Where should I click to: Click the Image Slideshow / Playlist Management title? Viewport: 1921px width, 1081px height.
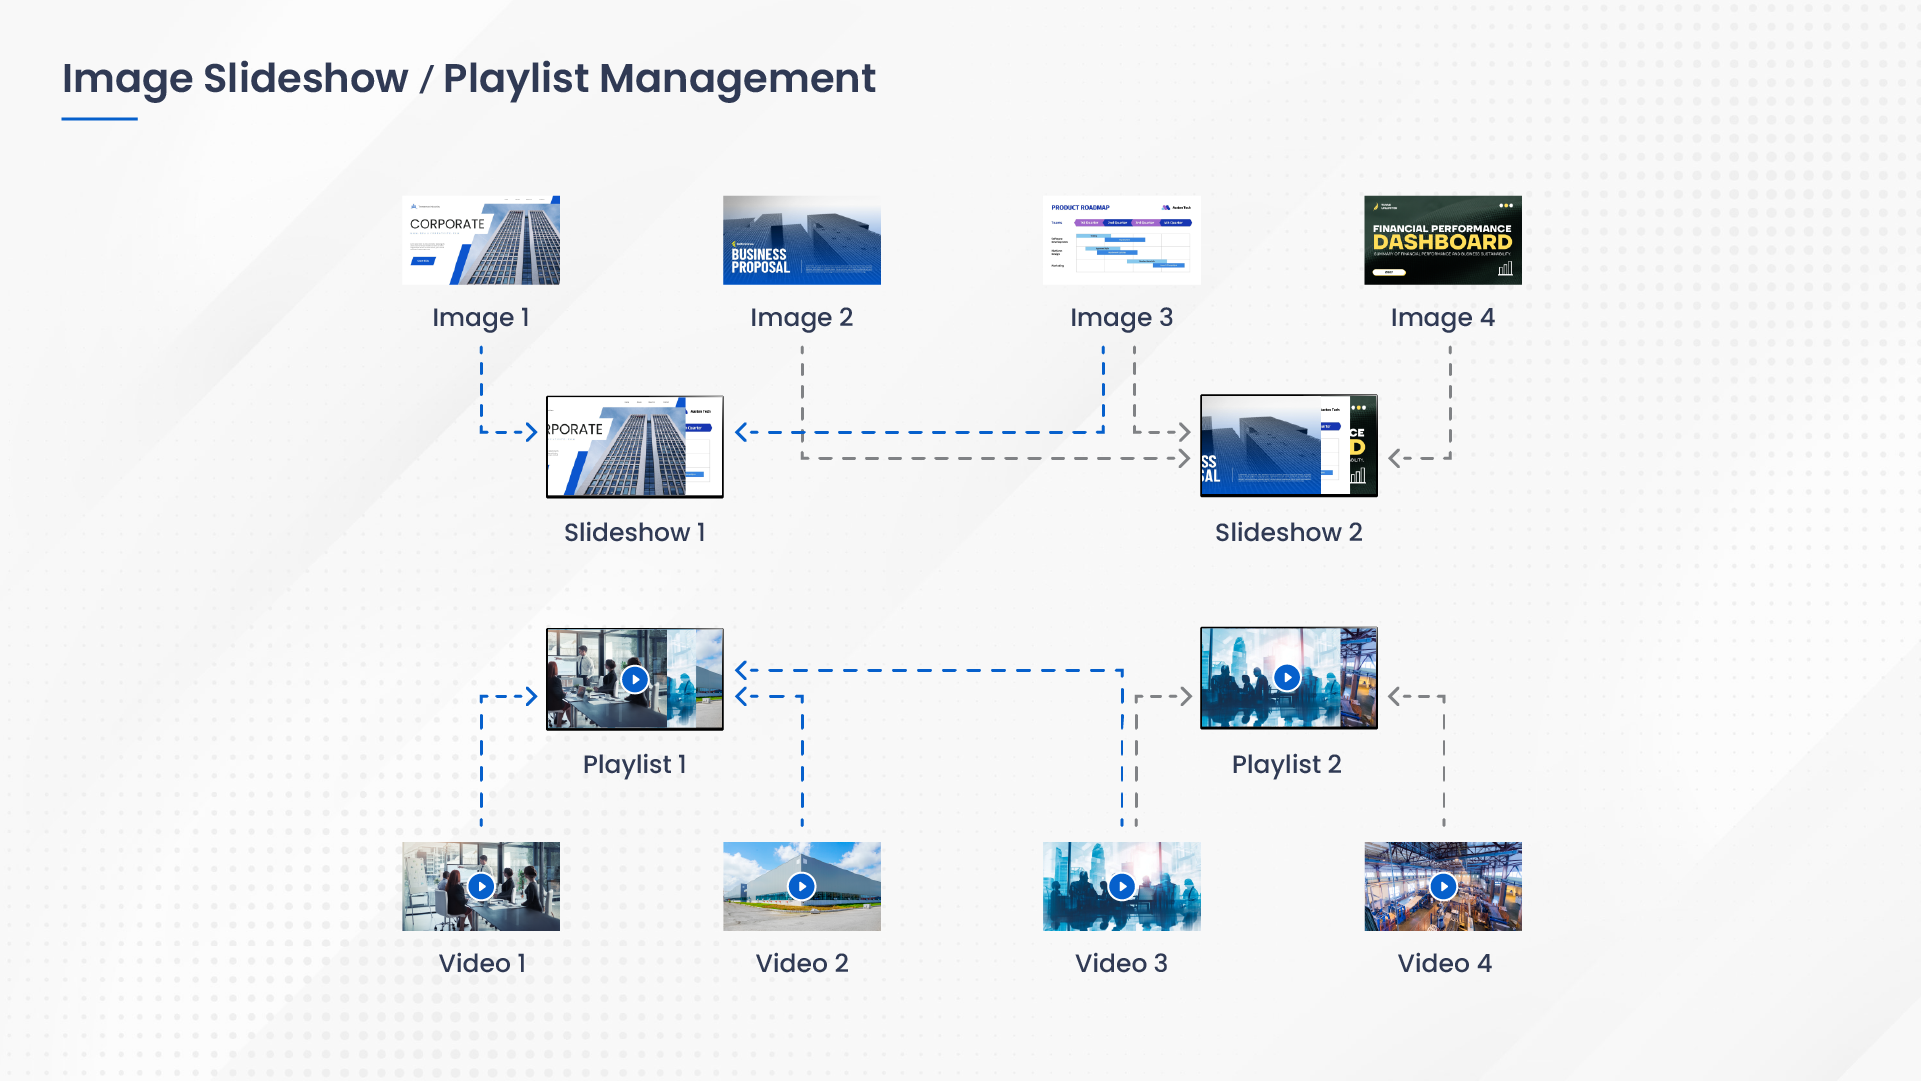point(468,79)
